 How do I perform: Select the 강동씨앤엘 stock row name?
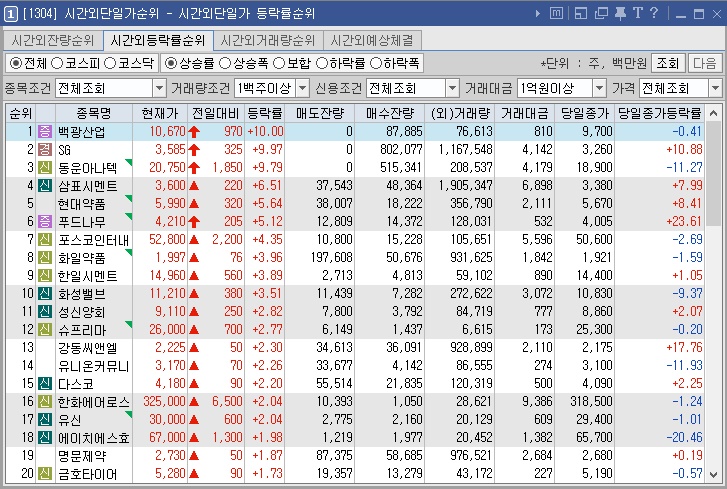88,348
